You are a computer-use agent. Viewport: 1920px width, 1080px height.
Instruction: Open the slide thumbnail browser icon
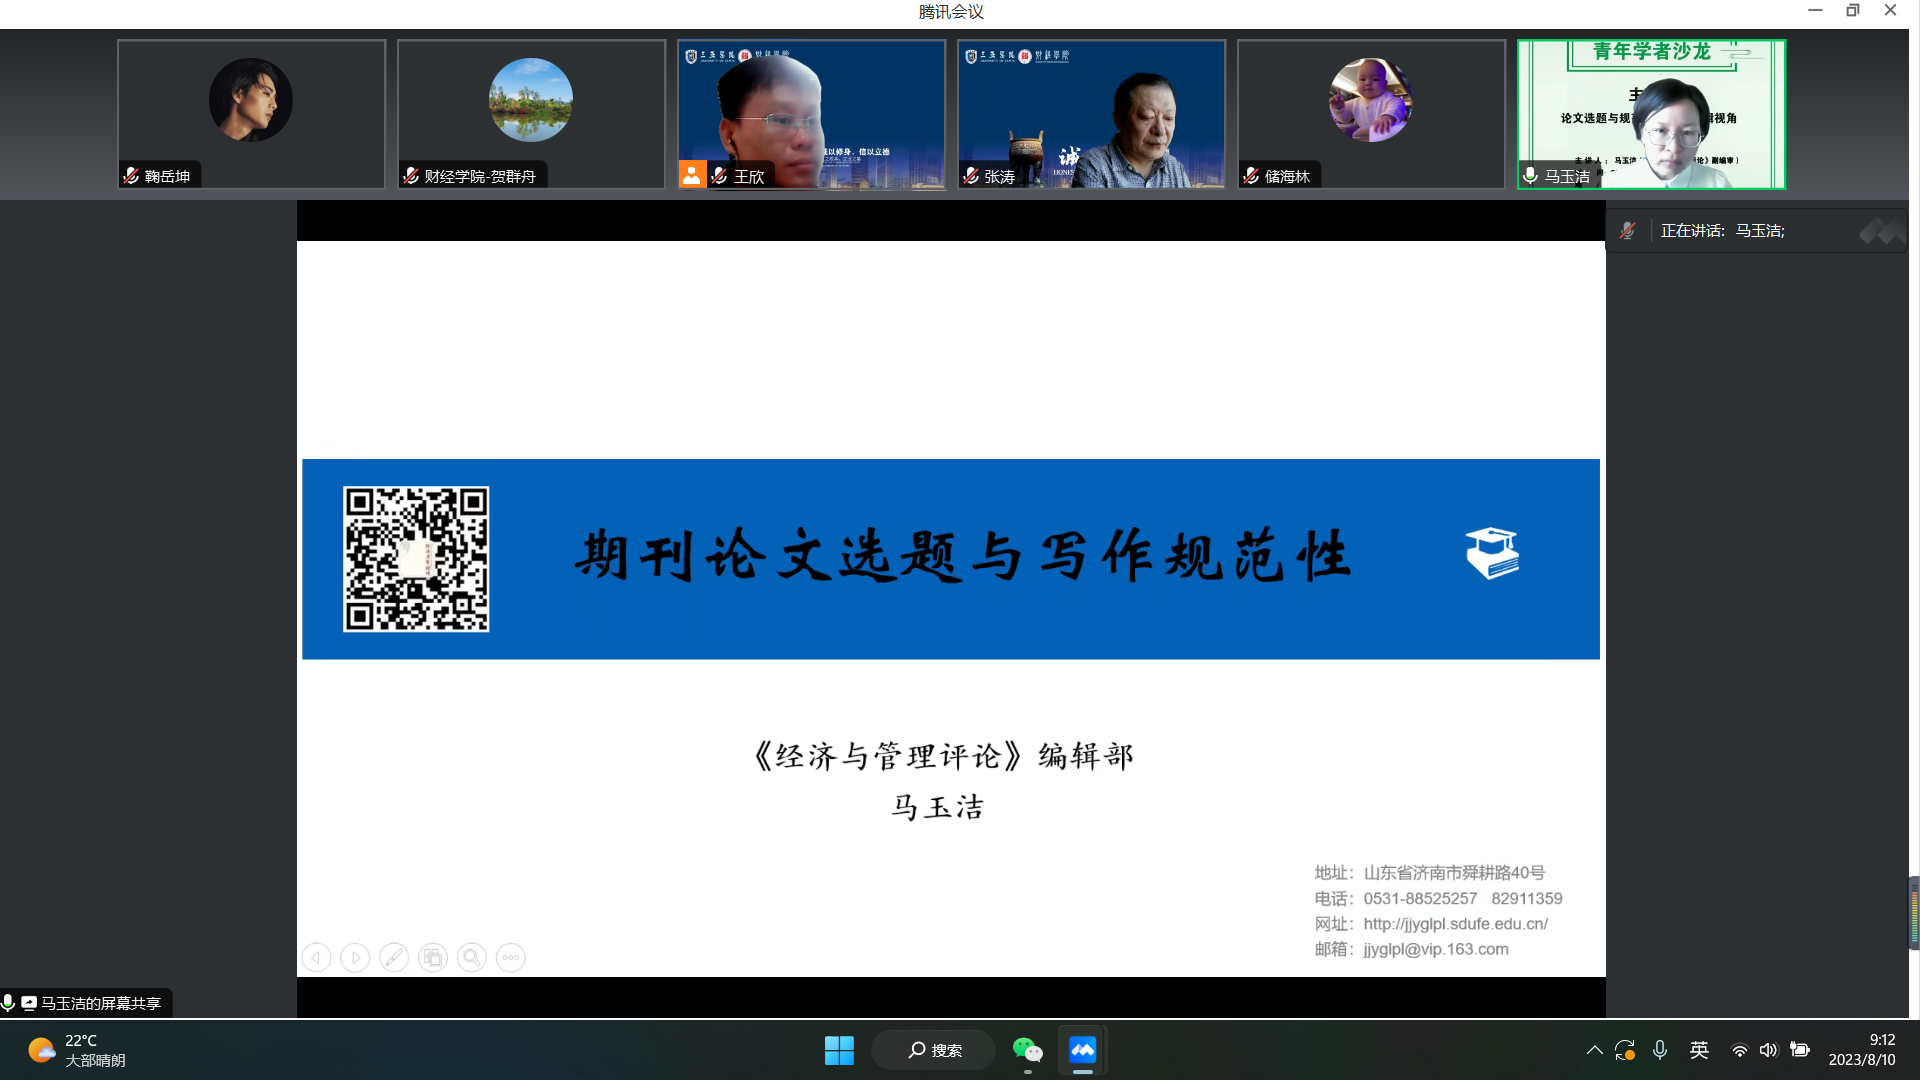point(433,957)
